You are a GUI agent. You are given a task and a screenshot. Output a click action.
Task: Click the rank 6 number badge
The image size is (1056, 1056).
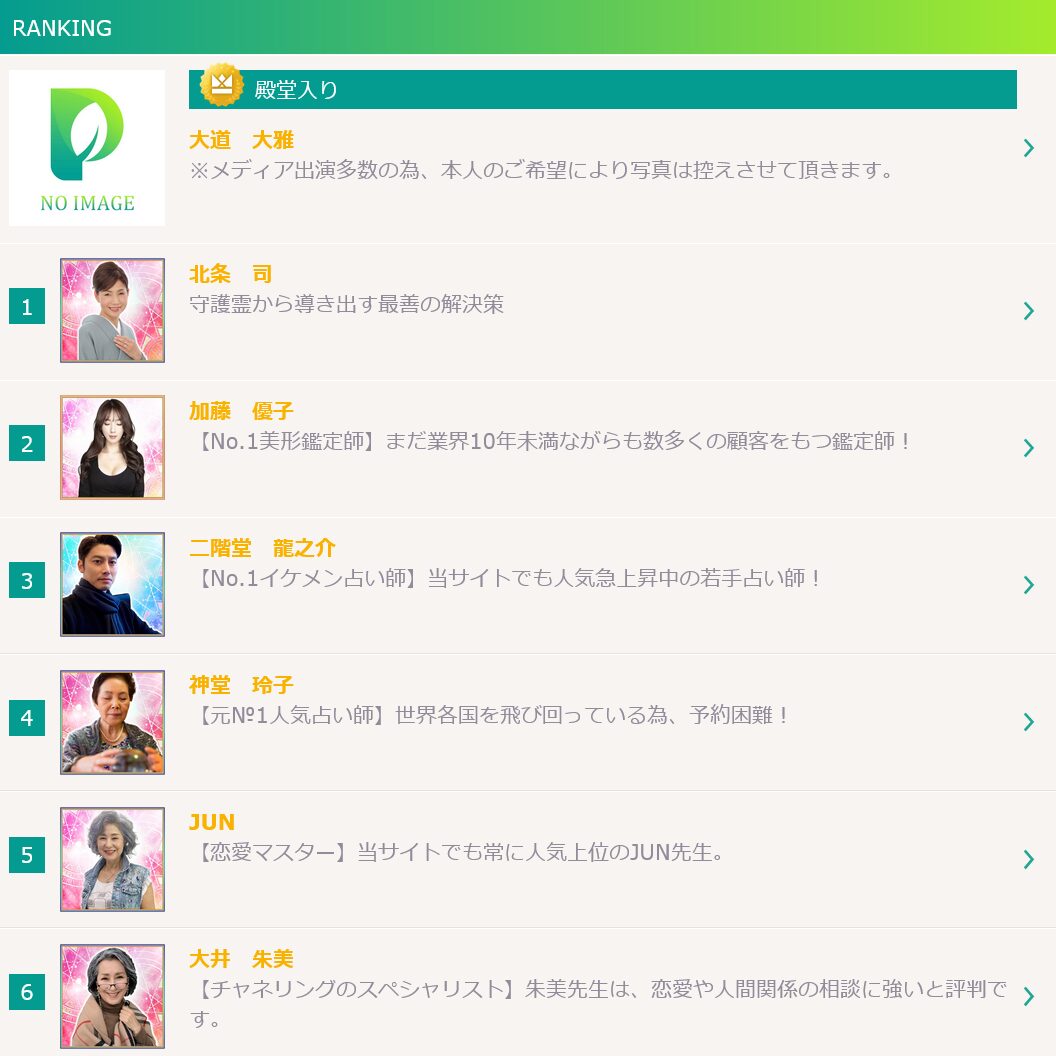tap(27, 992)
